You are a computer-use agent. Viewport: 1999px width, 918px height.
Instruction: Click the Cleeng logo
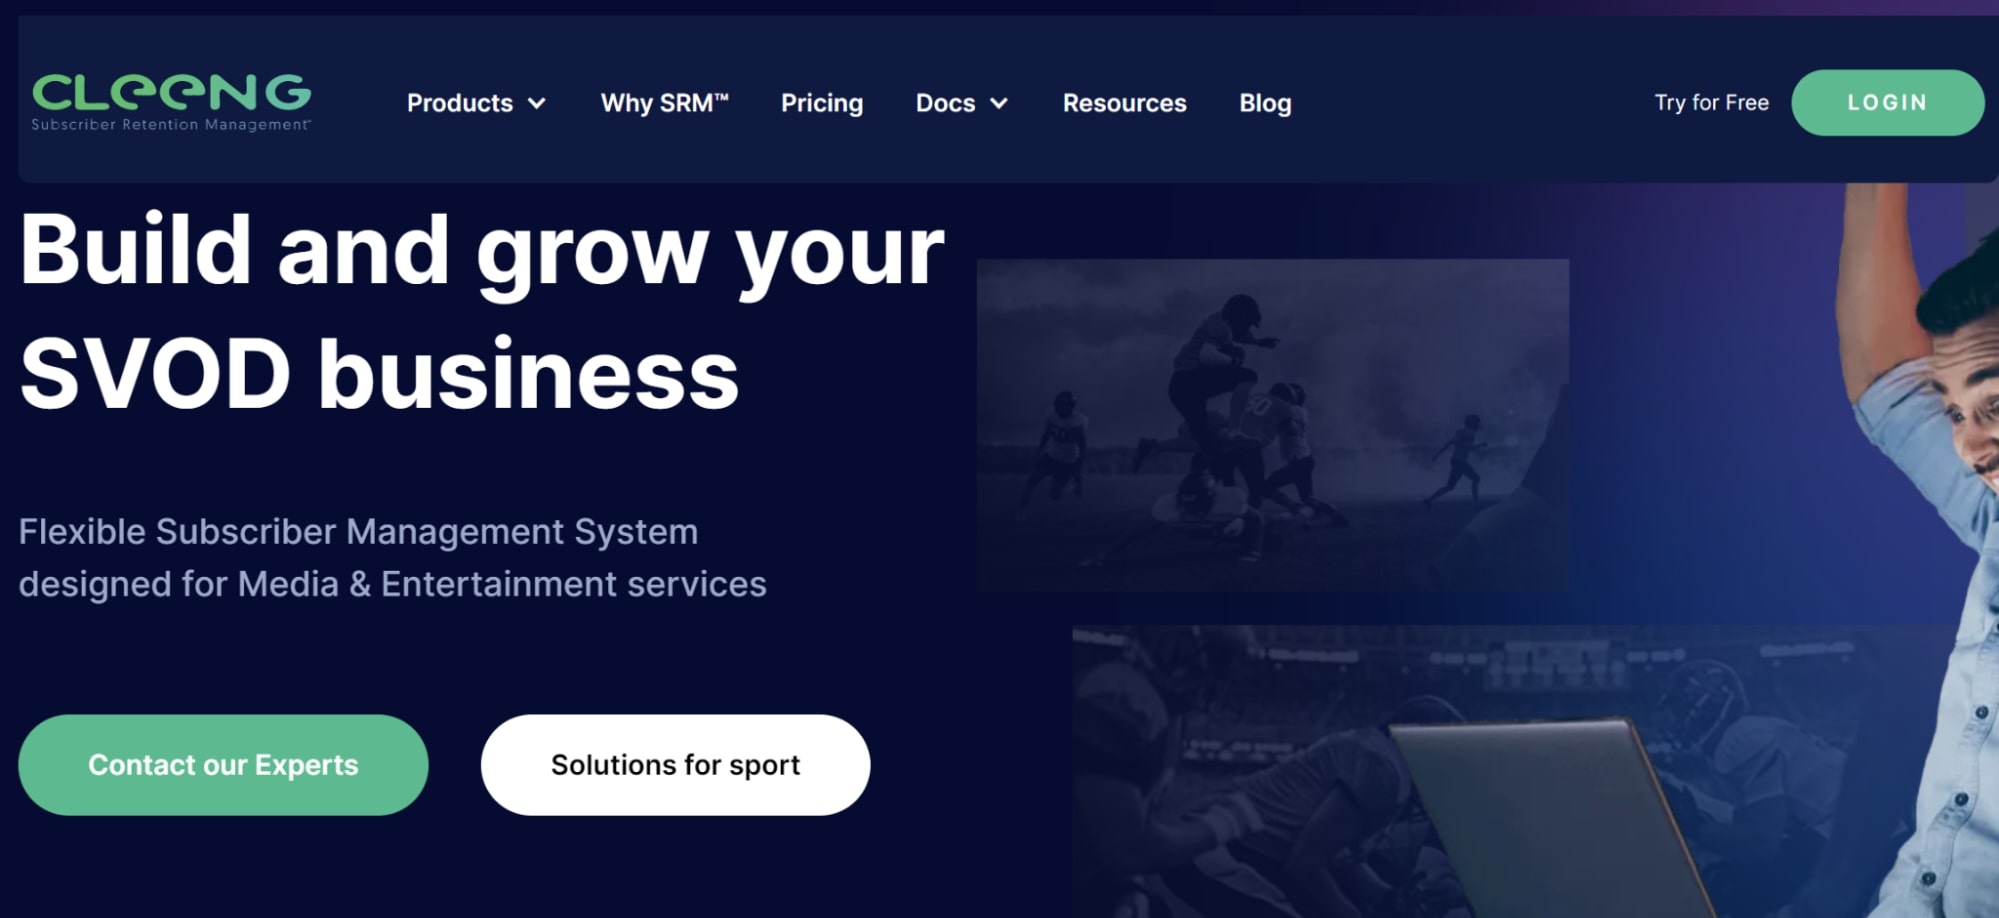tap(171, 102)
